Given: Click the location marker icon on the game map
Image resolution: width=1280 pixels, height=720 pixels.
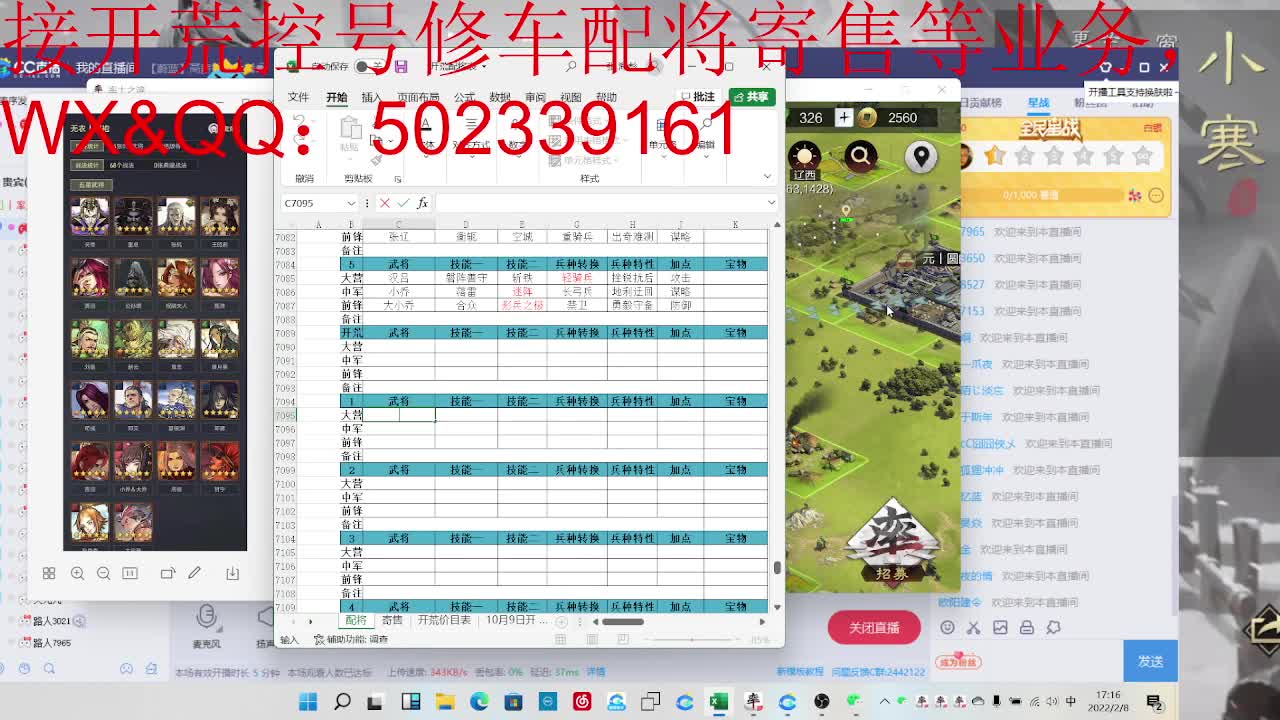Looking at the screenshot, I should pyautogui.click(x=922, y=156).
